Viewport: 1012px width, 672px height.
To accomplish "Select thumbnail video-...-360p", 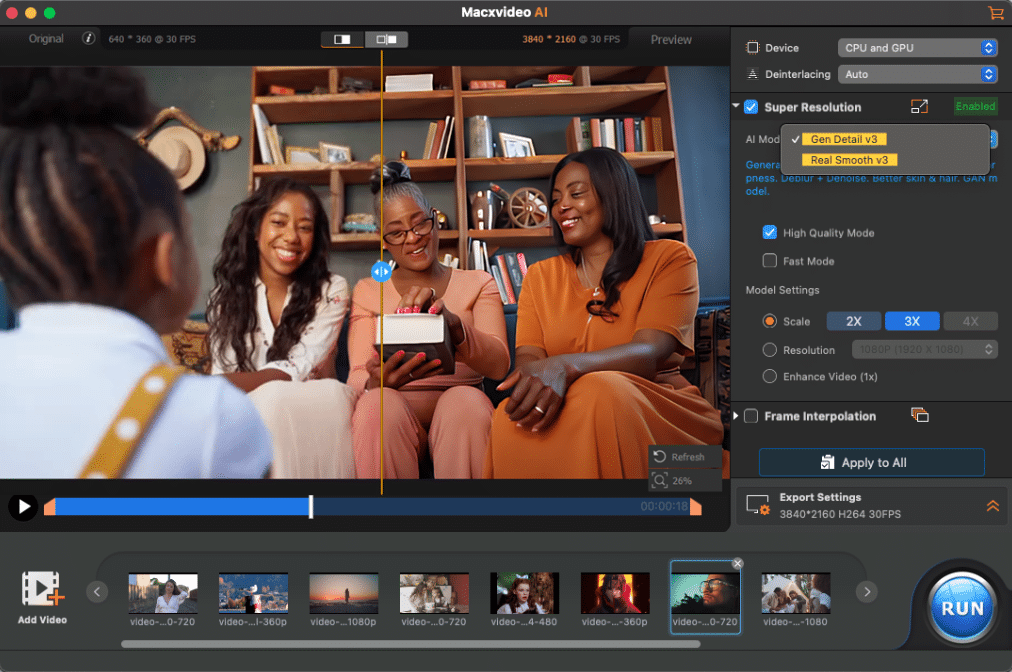I will [615, 593].
